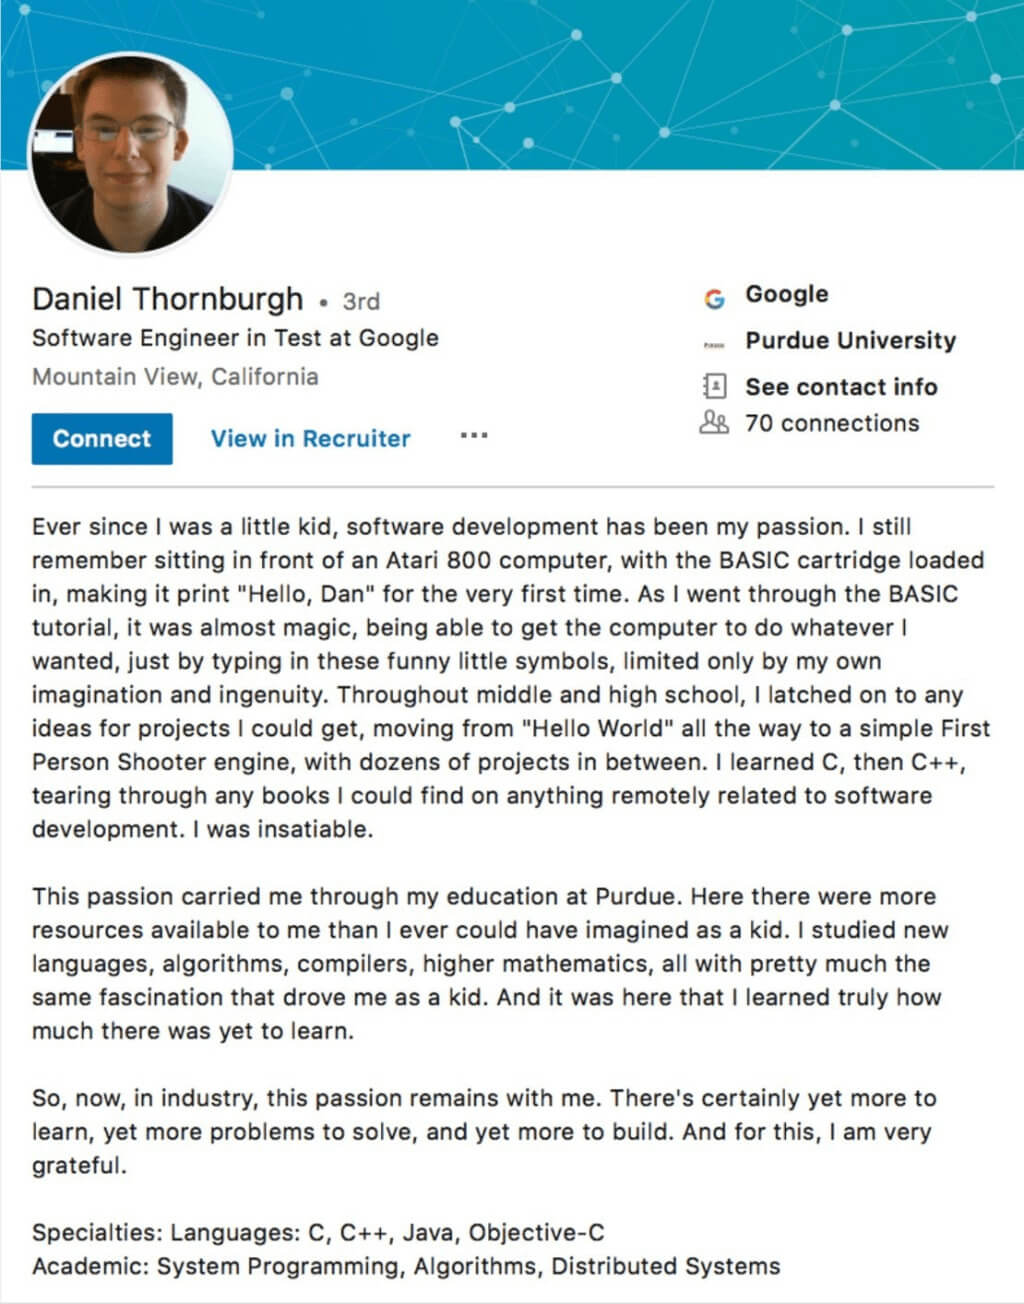Click the Google company logo icon
The width and height of the screenshot is (1024, 1304).
[x=714, y=295]
